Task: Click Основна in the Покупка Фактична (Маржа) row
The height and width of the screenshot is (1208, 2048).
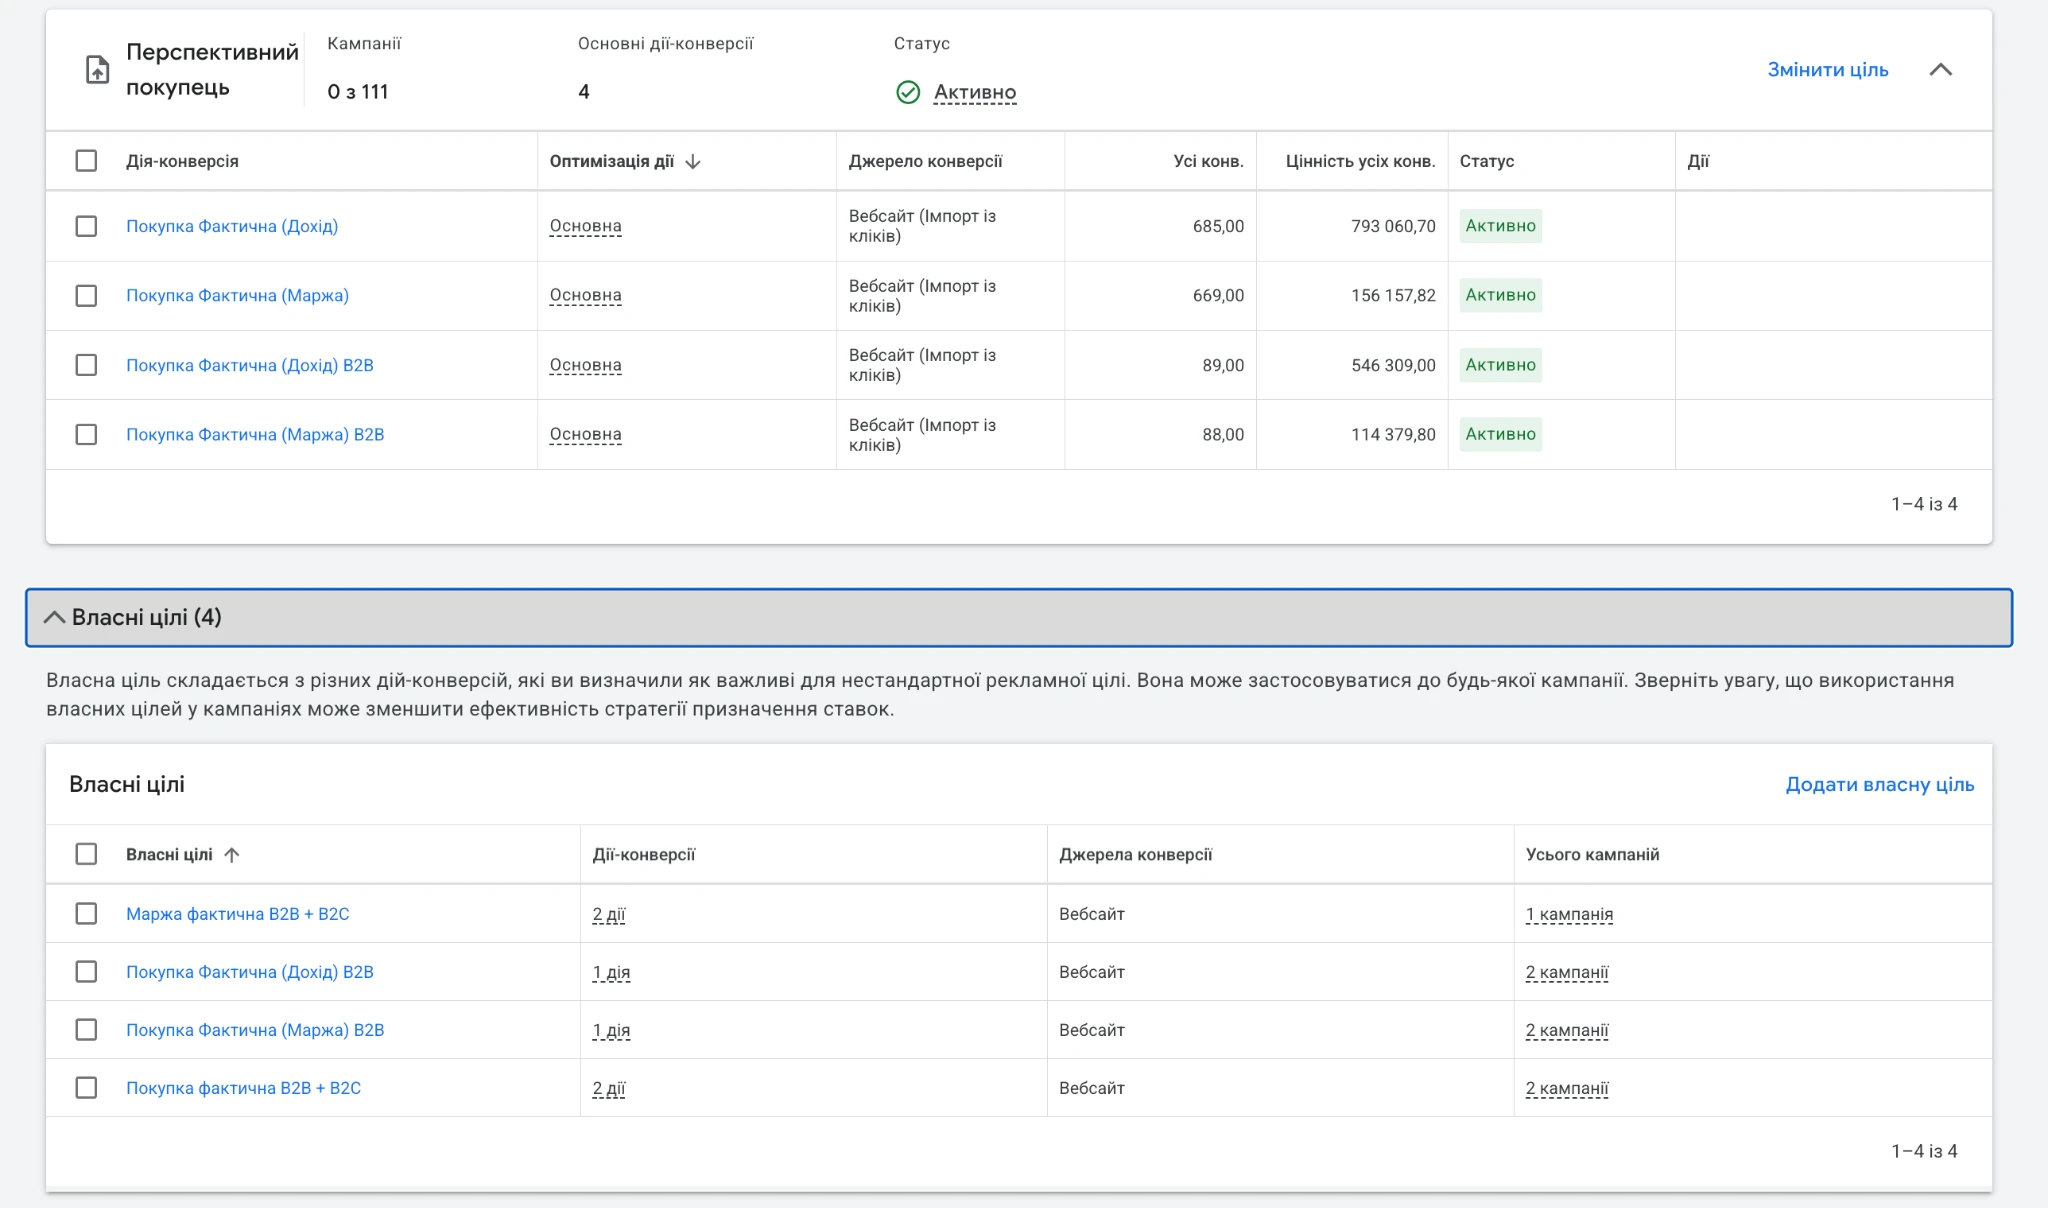Action: 586,295
